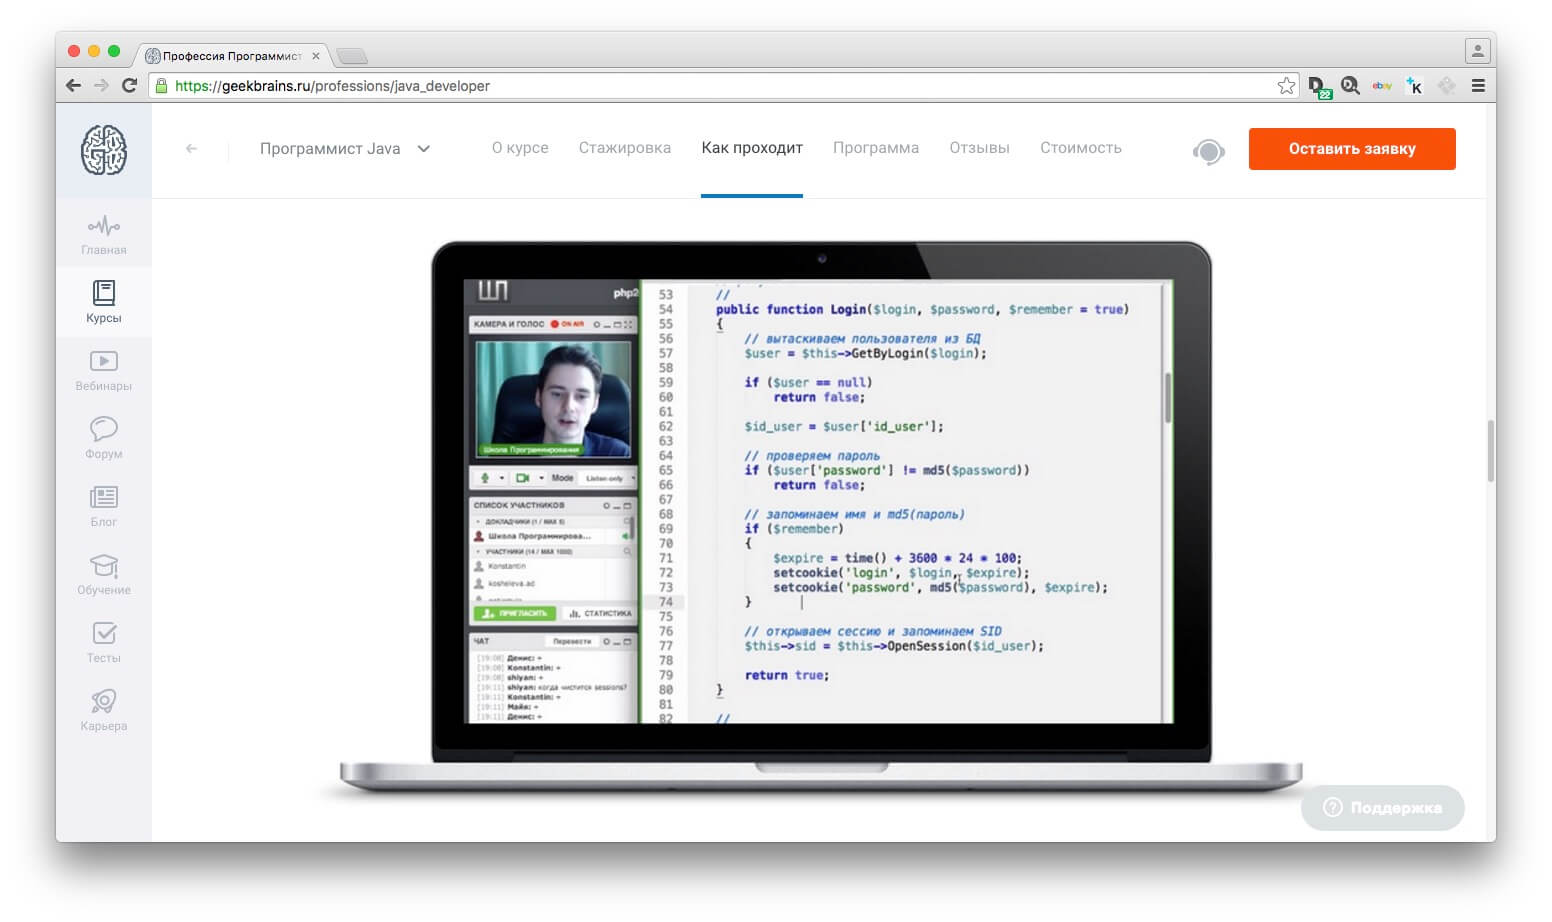Switch to the Стажировка tab
This screenshot has height=922, width=1552.
[x=625, y=148]
